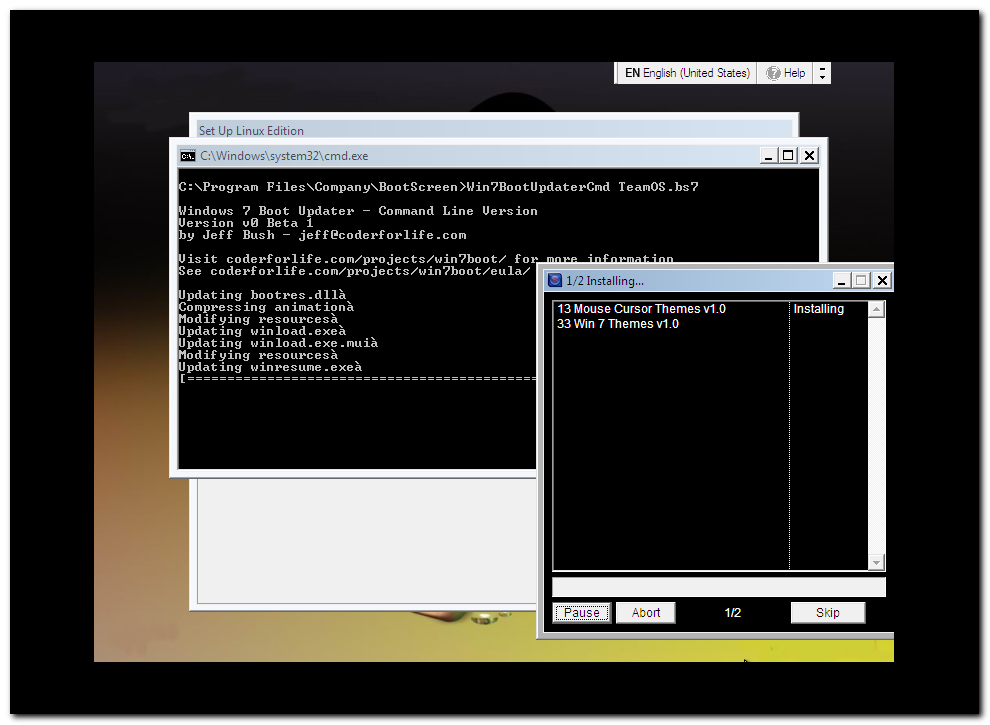Open the Help item in language bar
The image size is (990, 725).
pos(785,73)
